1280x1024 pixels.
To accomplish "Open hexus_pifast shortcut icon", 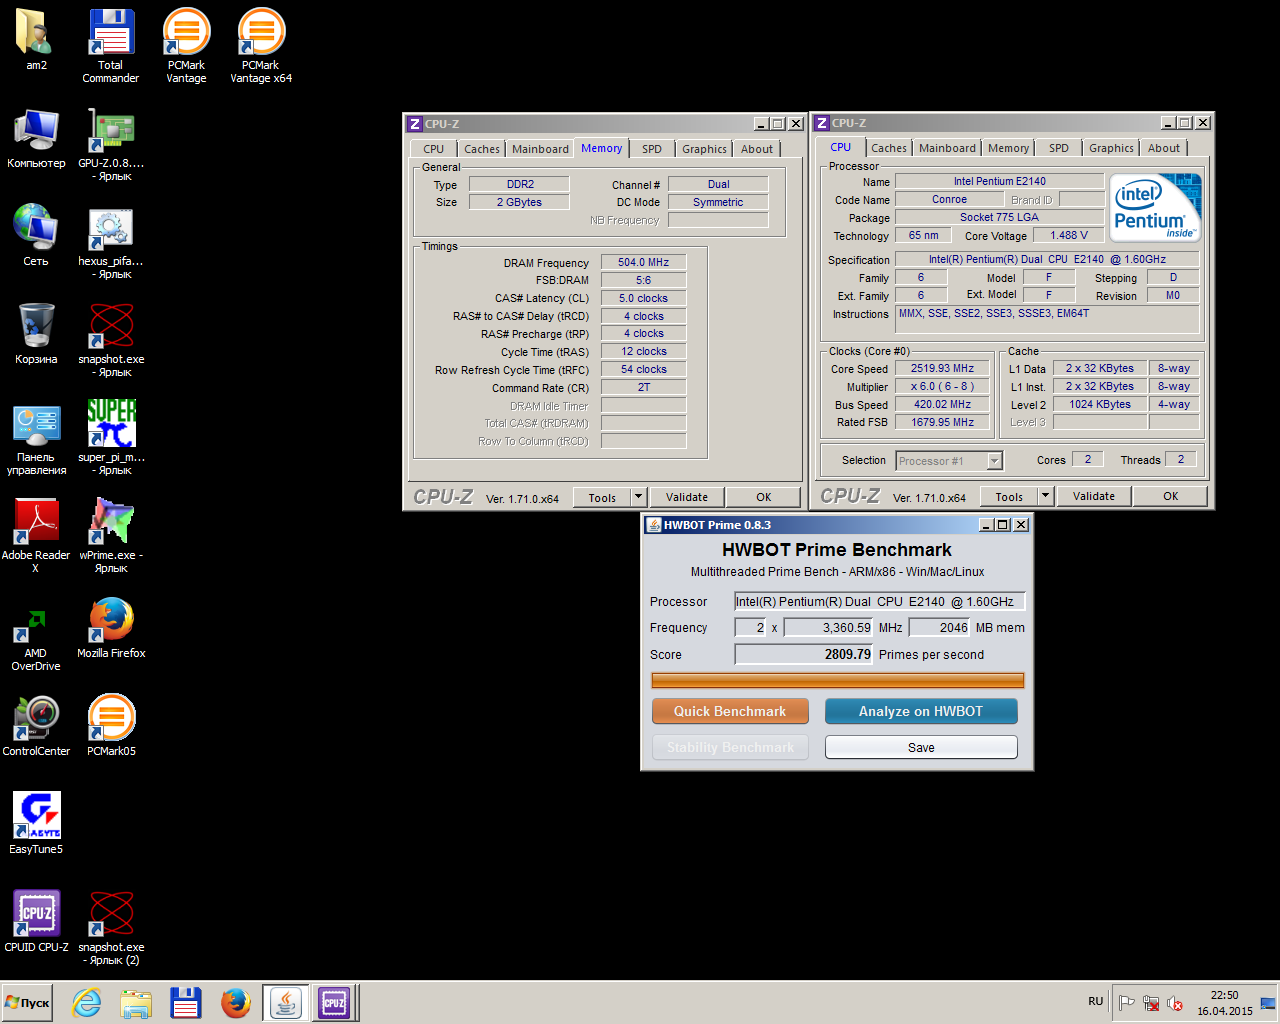I will coord(111,242).
